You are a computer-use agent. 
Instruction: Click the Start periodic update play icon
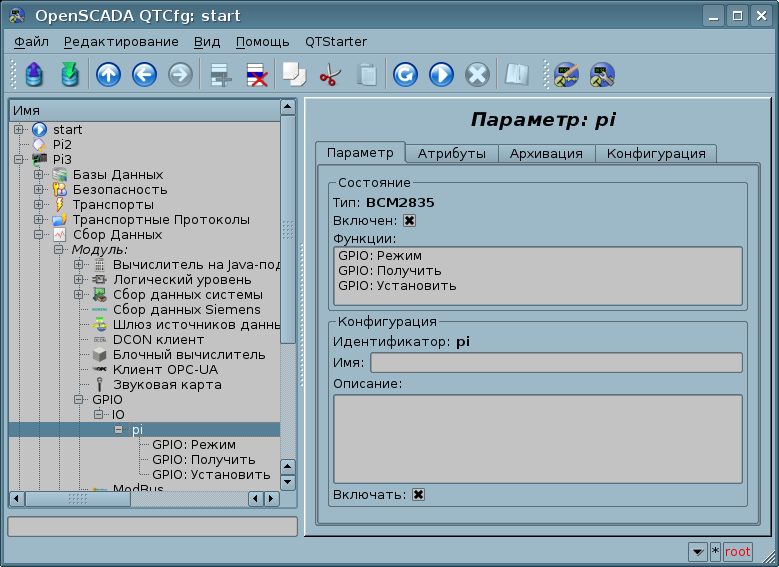tap(441, 74)
